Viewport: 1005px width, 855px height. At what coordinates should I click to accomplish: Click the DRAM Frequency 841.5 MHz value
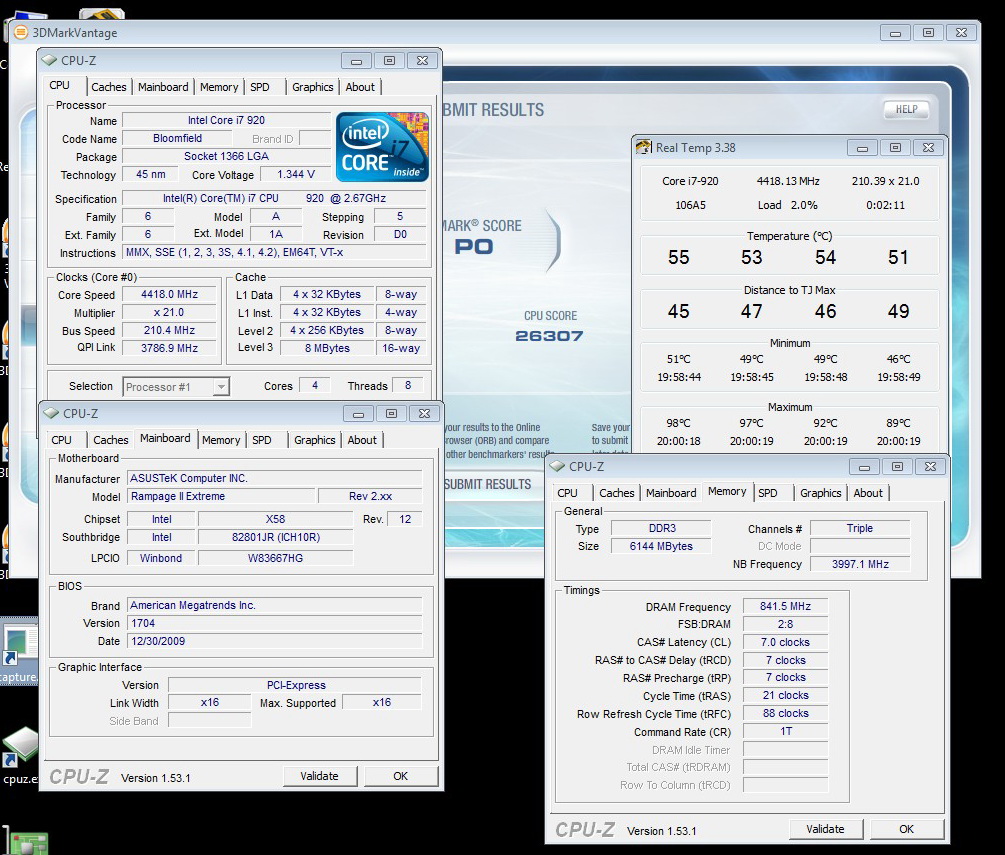[x=785, y=606]
